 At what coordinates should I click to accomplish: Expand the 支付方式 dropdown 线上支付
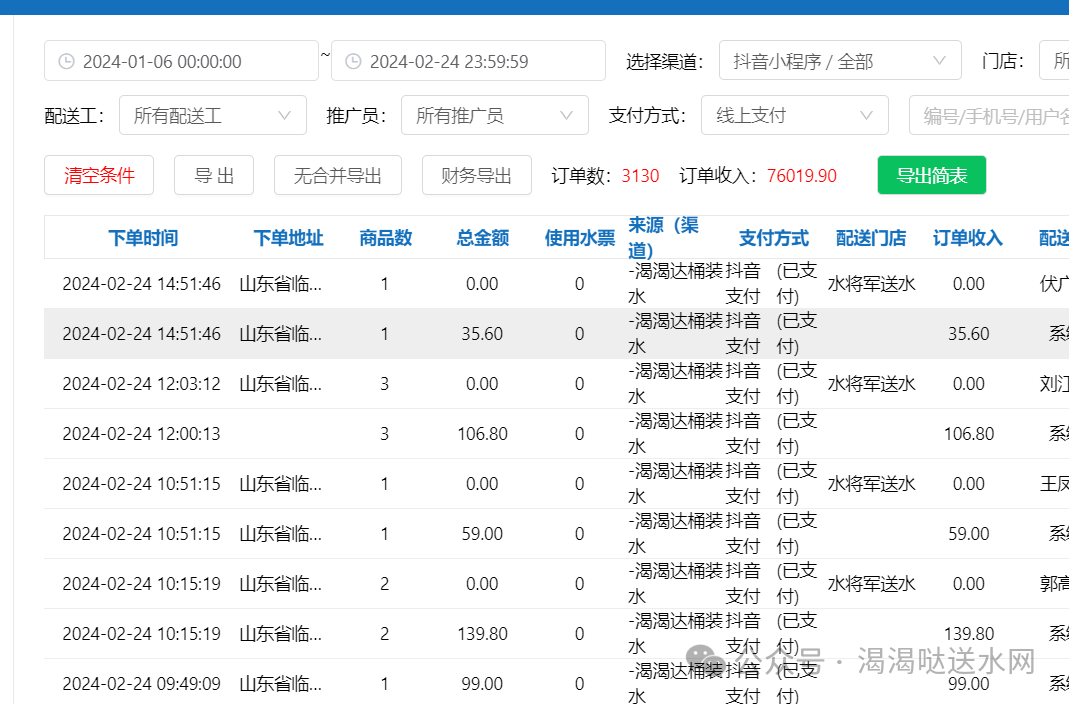click(795, 115)
